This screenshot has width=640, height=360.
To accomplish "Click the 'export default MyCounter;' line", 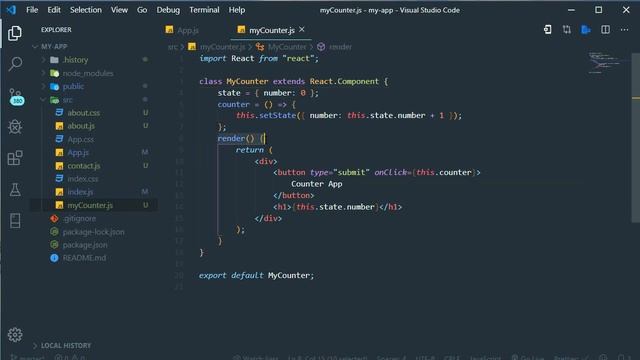I will [x=256, y=276].
